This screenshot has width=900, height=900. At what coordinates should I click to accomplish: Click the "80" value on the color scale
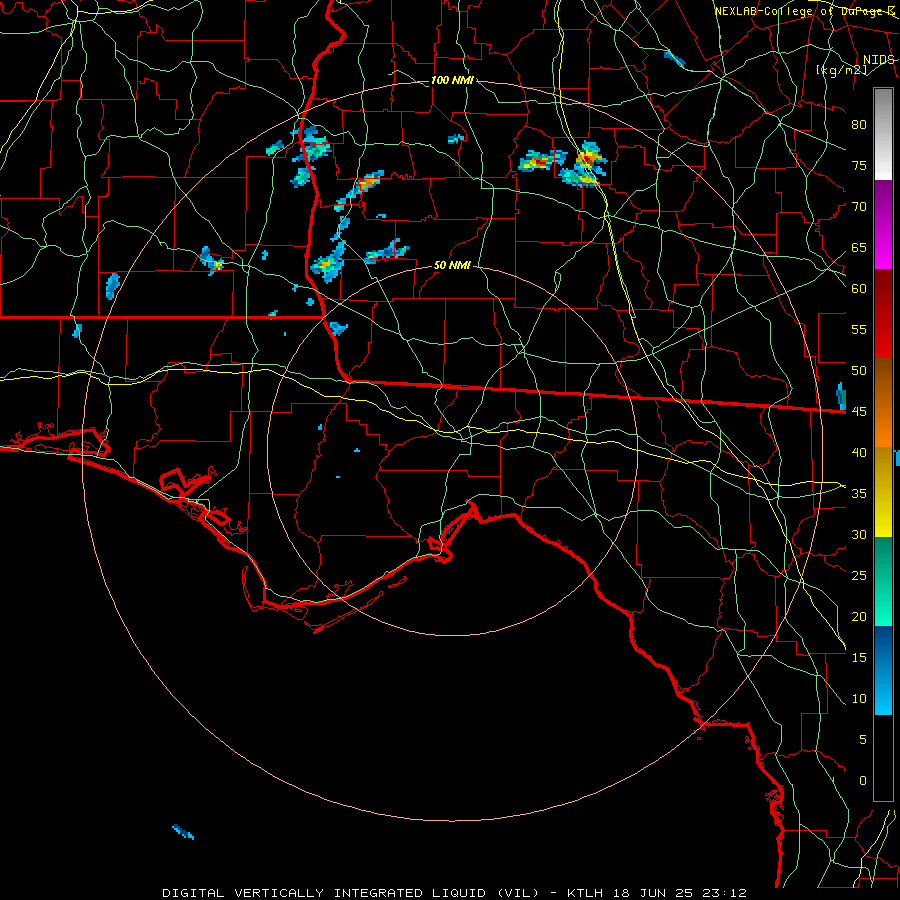pyautogui.click(x=859, y=125)
